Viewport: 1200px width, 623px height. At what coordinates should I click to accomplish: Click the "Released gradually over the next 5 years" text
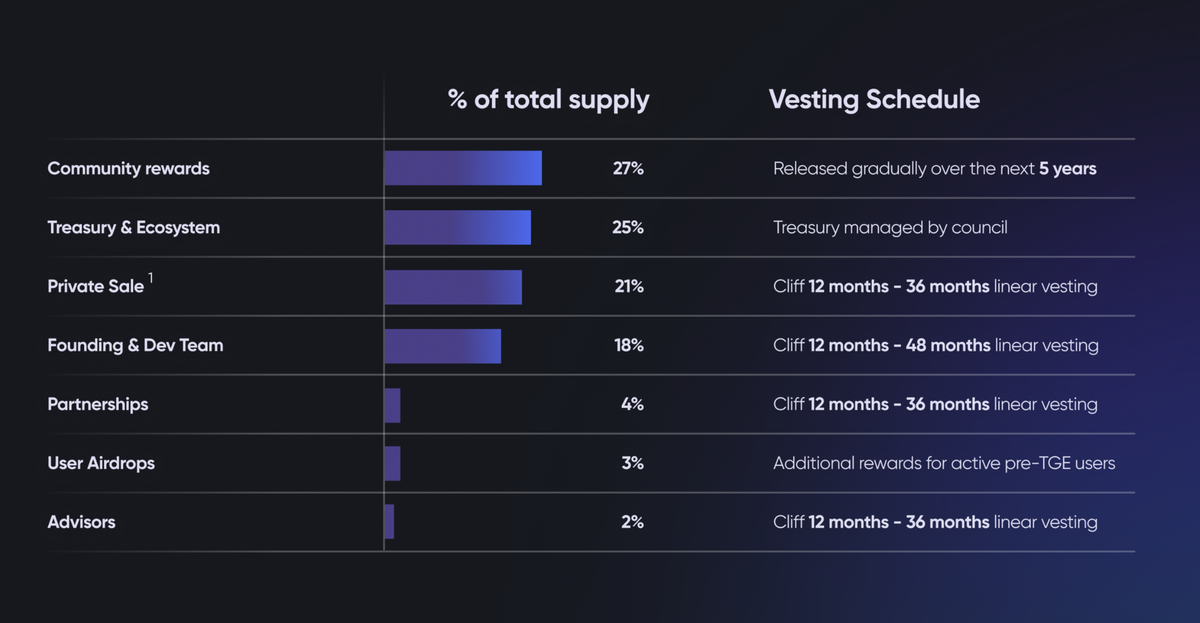934,168
